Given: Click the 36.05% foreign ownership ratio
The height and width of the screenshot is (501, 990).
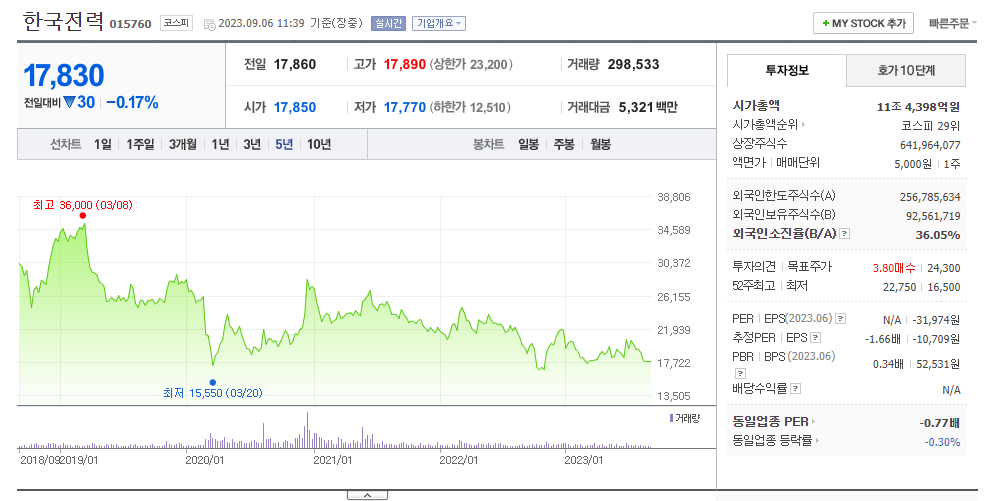Looking at the screenshot, I should [x=938, y=235].
